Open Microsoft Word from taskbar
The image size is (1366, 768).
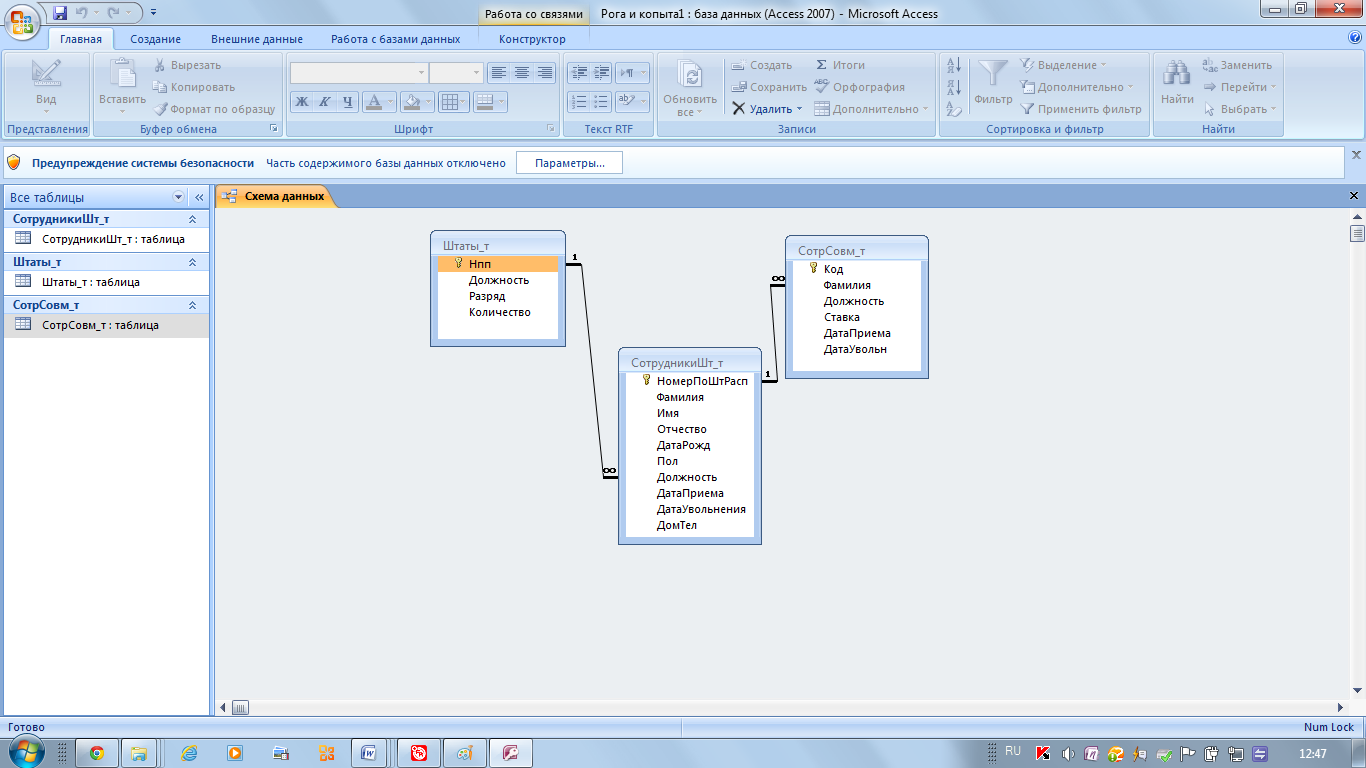tap(368, 753)
